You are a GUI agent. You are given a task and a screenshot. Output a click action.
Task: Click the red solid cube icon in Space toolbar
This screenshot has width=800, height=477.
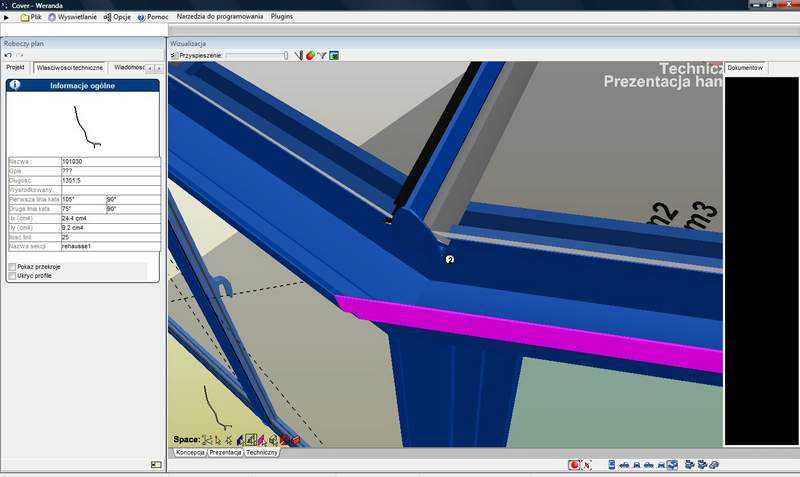click(x=295, y=439)
